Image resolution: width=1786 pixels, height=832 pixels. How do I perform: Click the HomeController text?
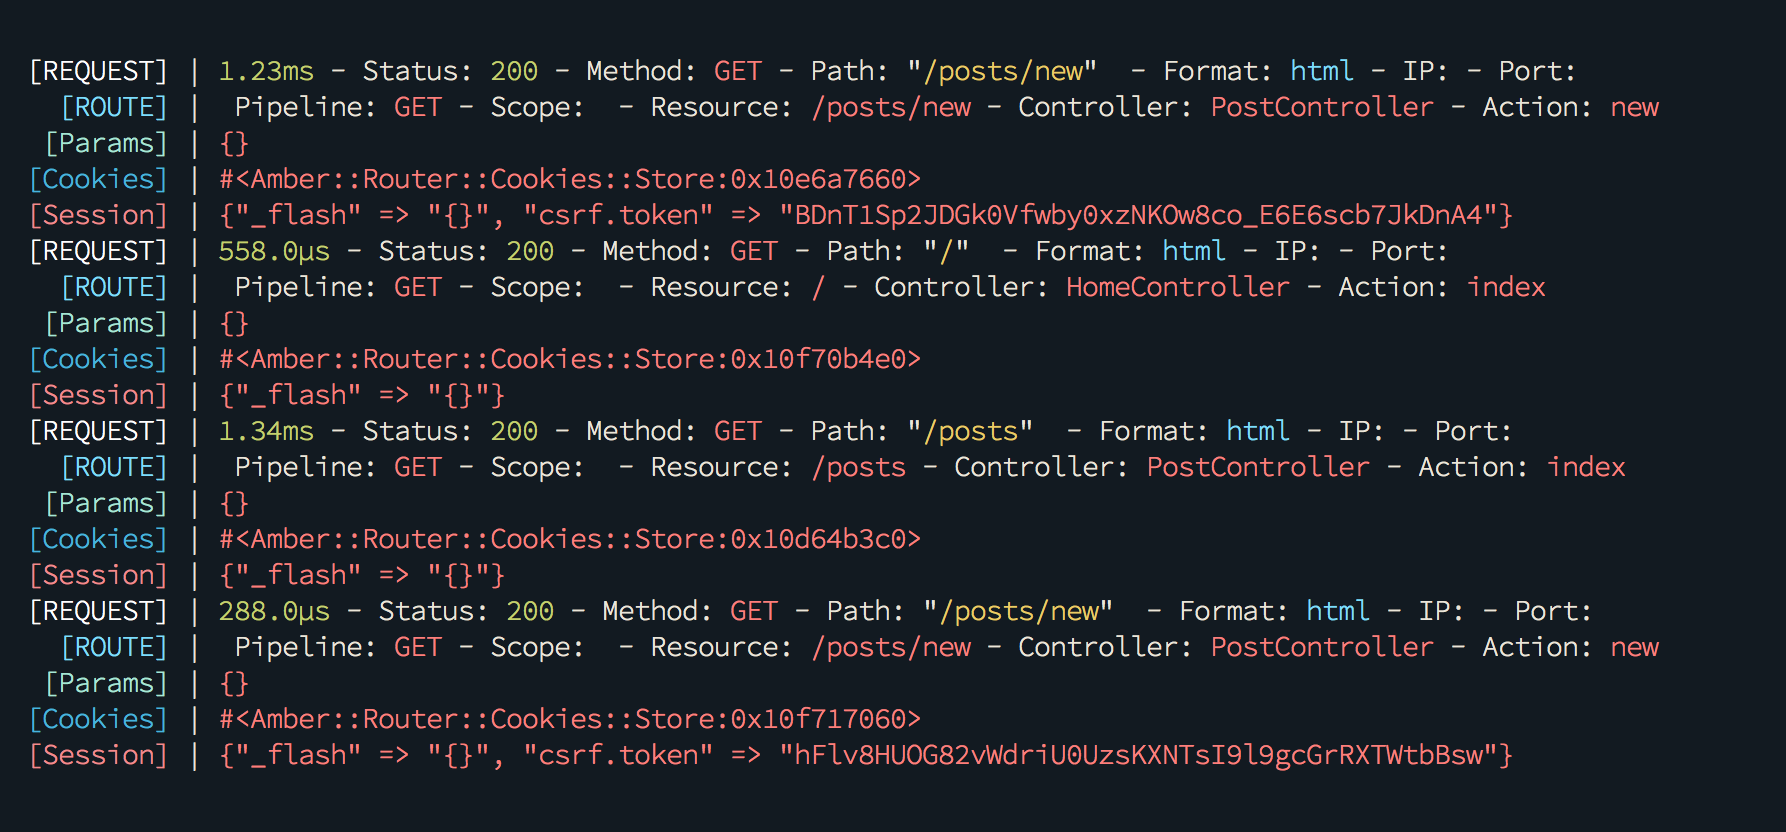[x=1178, y=288]
